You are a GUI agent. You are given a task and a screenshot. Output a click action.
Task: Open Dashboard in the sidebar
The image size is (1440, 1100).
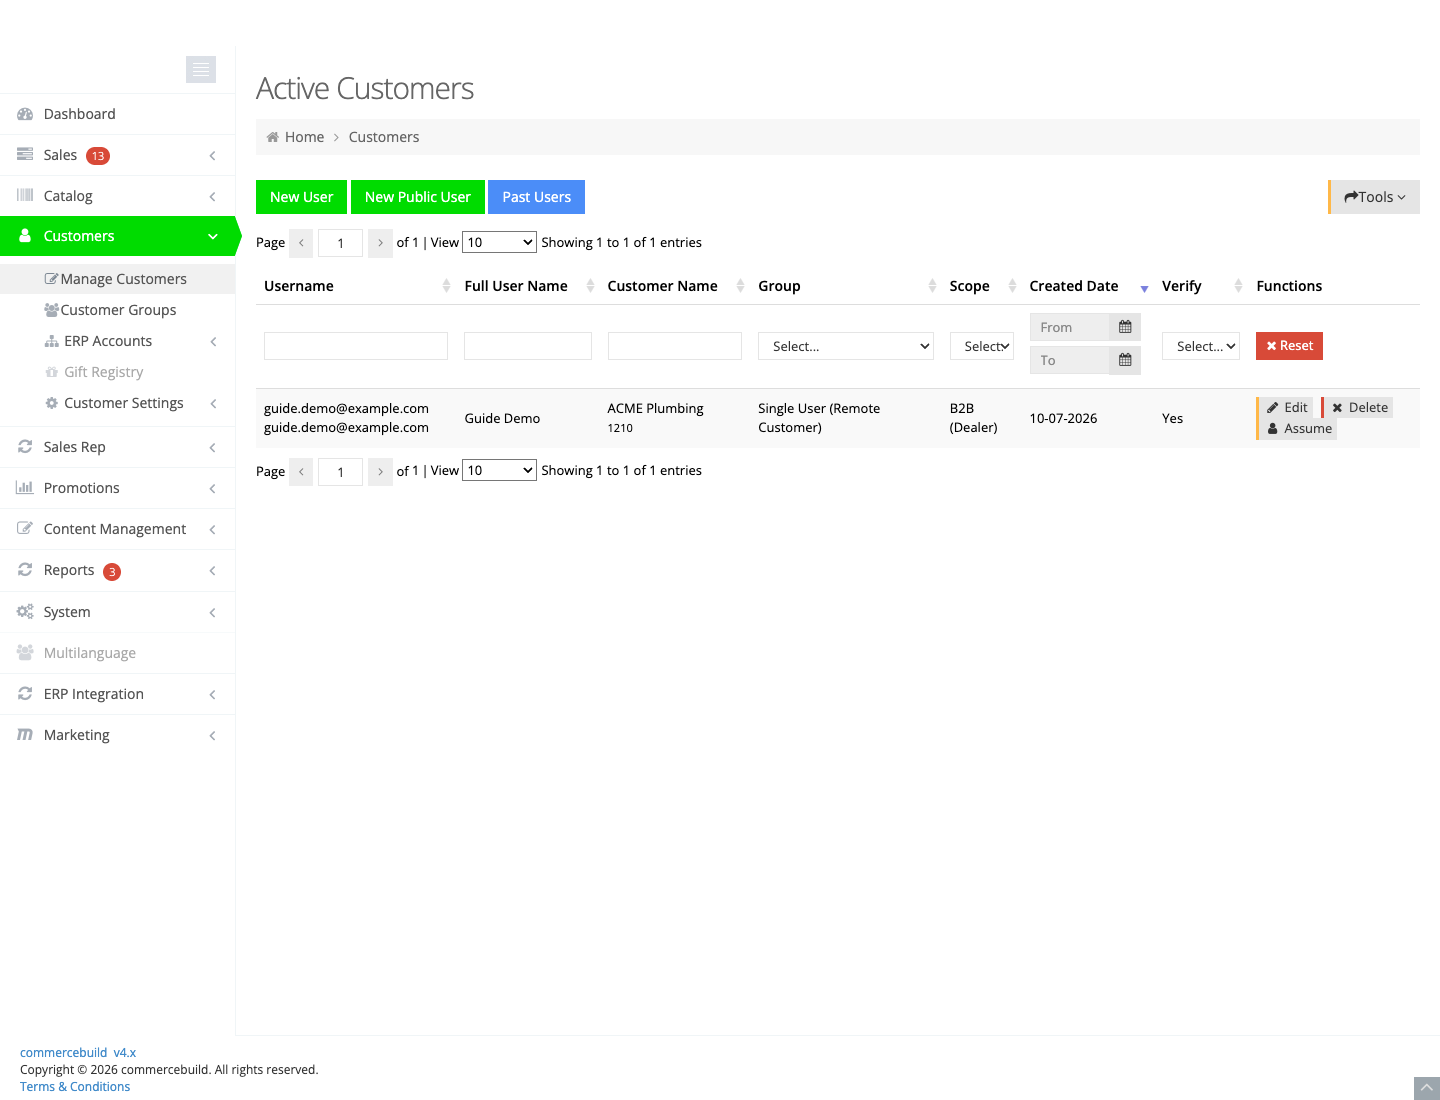pyautogui.click(x=118, y=114)
